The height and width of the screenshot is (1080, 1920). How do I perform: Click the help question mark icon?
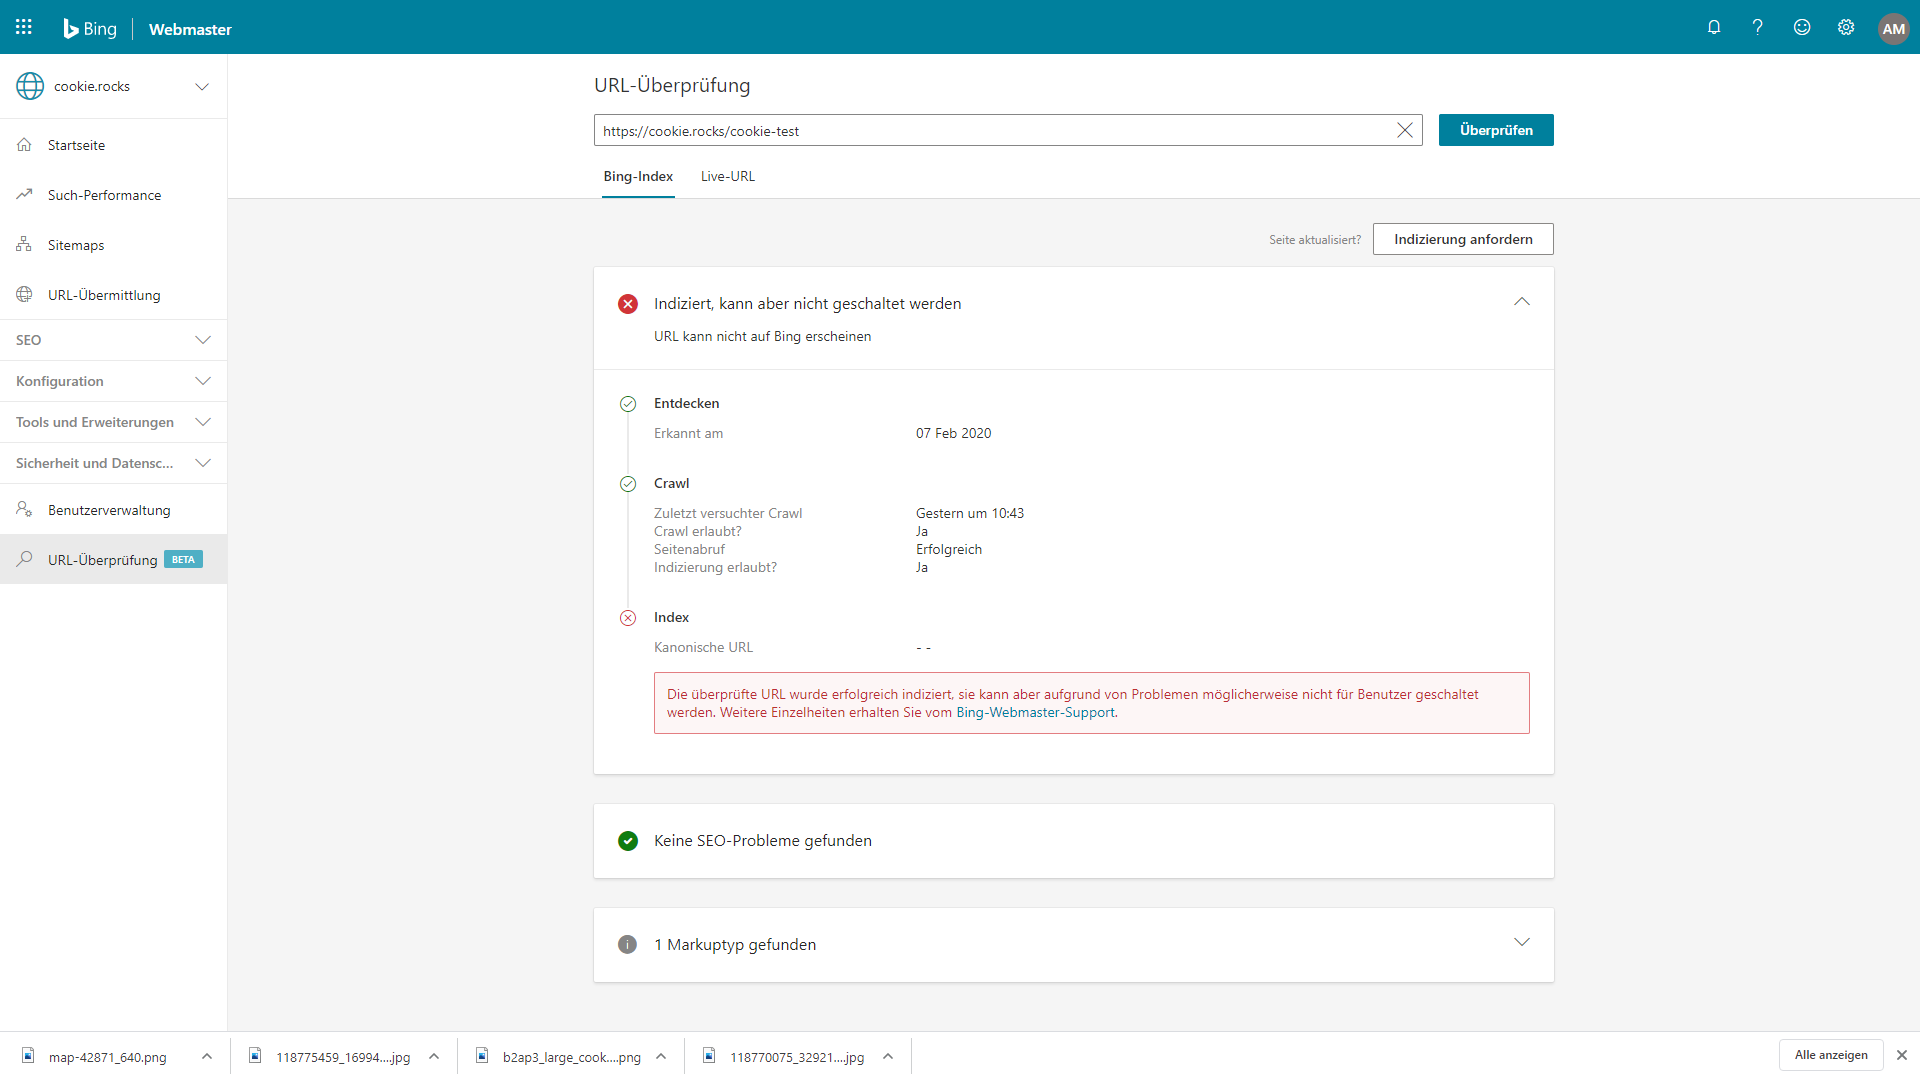(1757, 27)
